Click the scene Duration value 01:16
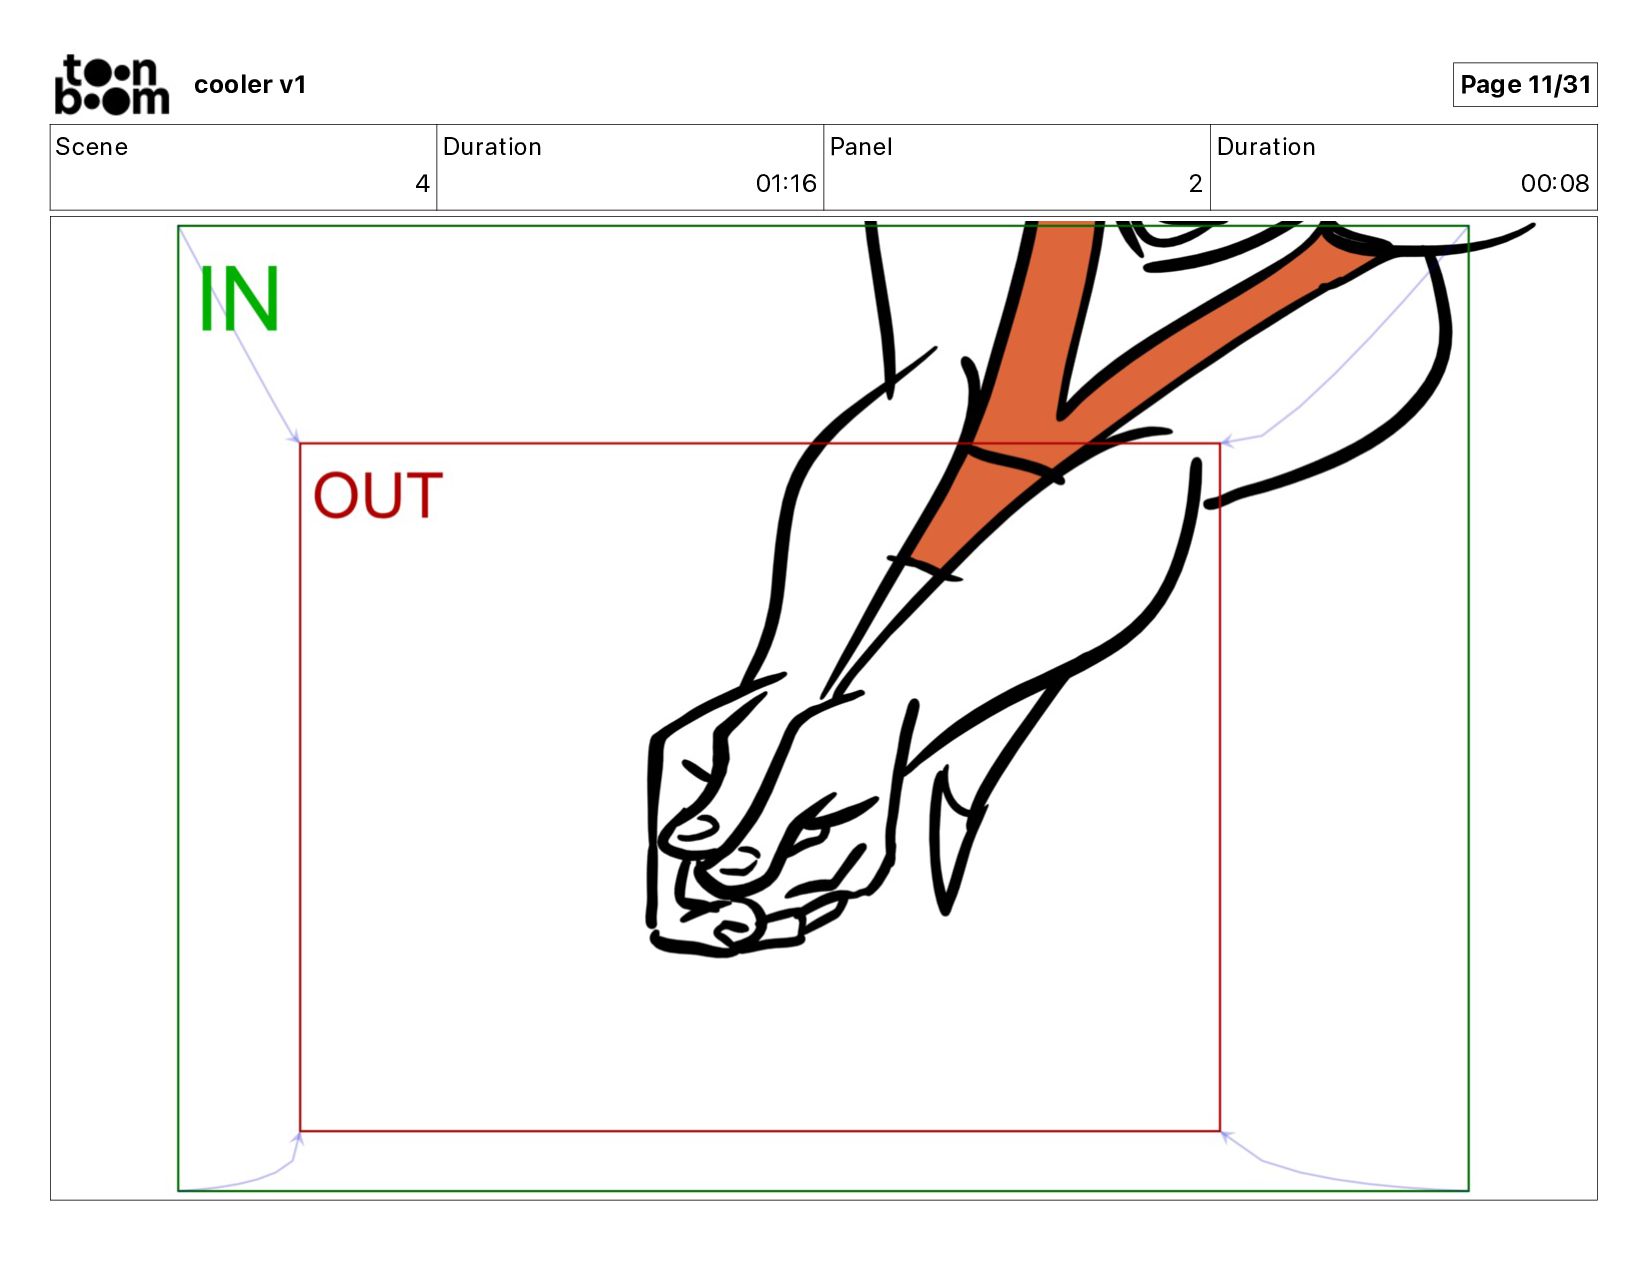Viewport: 1650px width, 1275px height. coord(786,183)
